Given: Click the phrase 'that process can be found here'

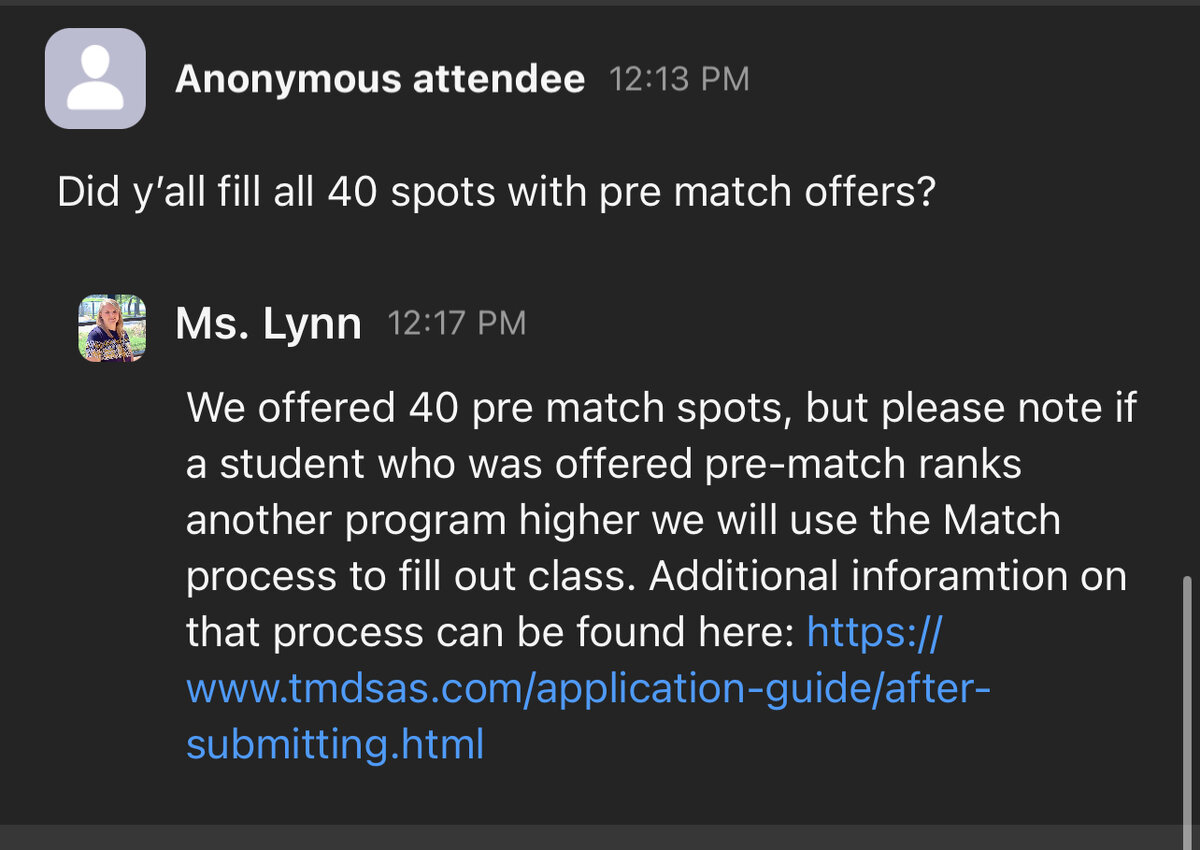Looking at the screenshot, I should (490, 632).
